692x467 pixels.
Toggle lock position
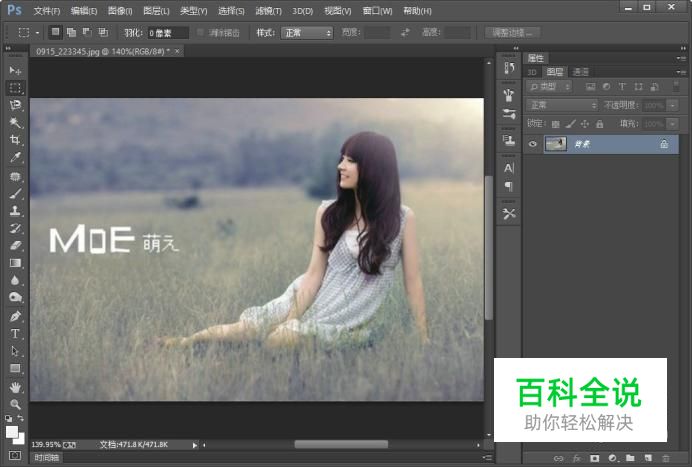pos(585,124)
